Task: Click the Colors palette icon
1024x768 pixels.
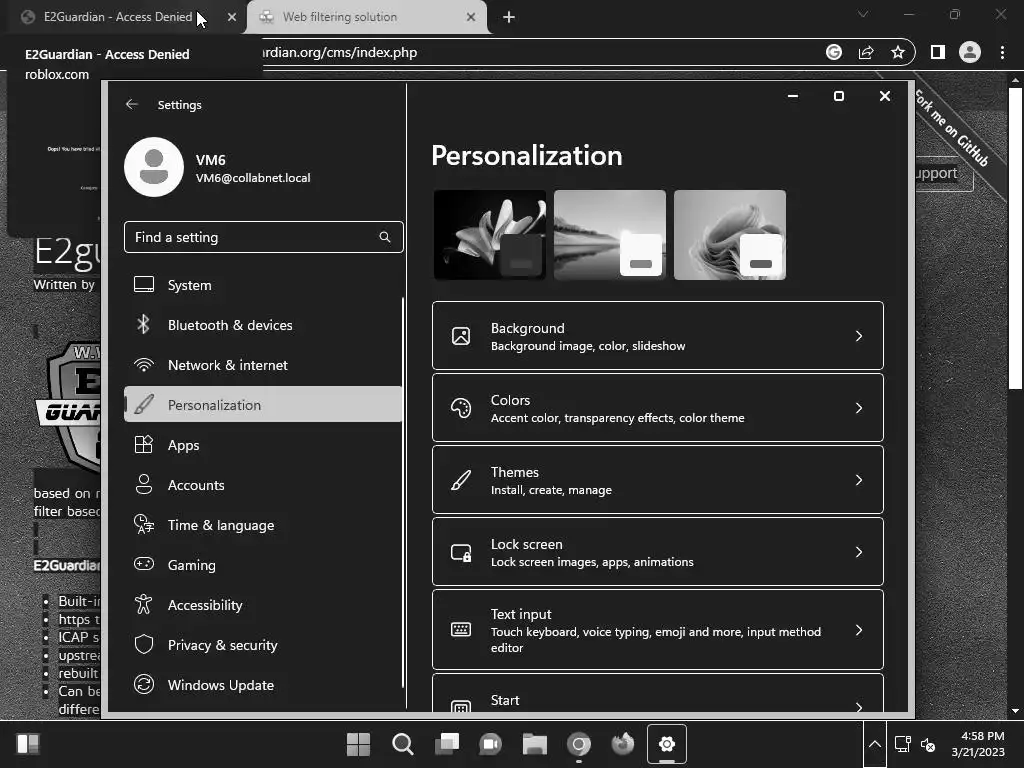Action: click(x=461, y=408)
